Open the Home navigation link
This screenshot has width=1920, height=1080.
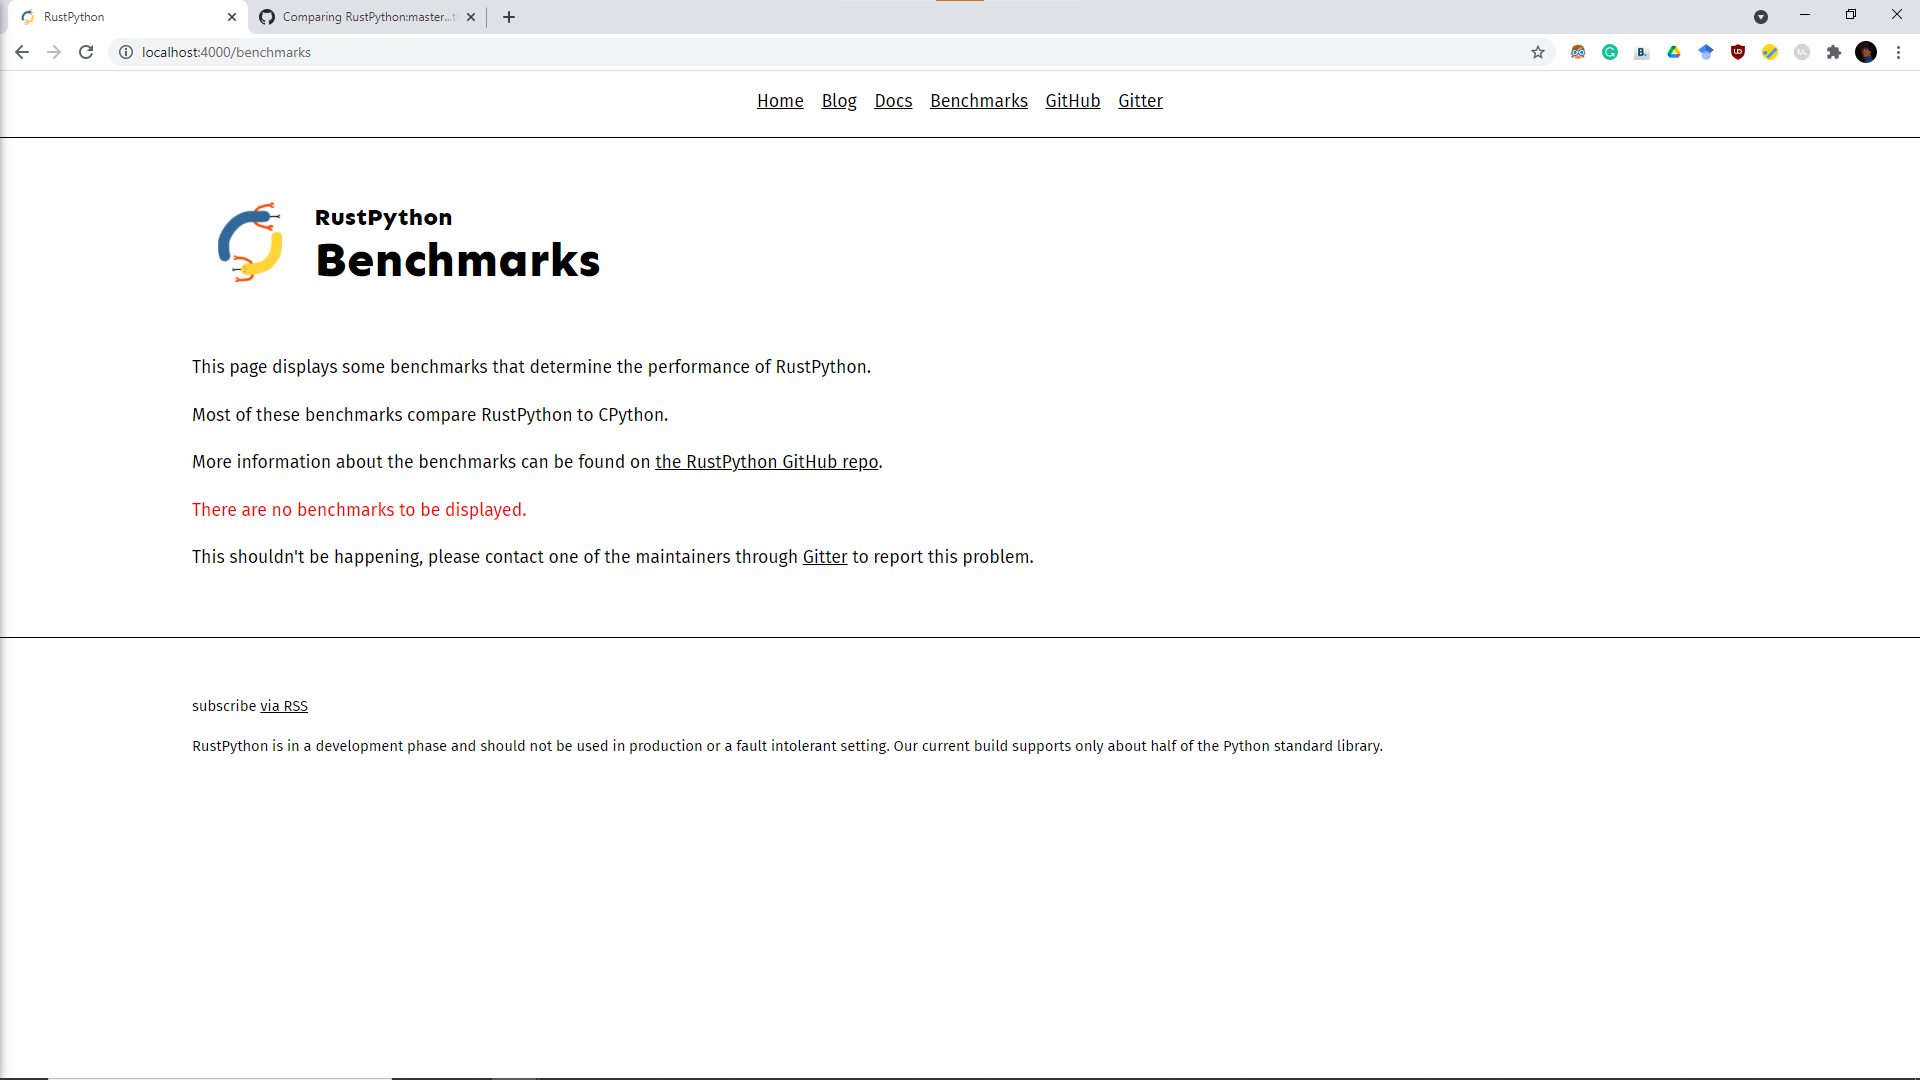tap(780, 101)
